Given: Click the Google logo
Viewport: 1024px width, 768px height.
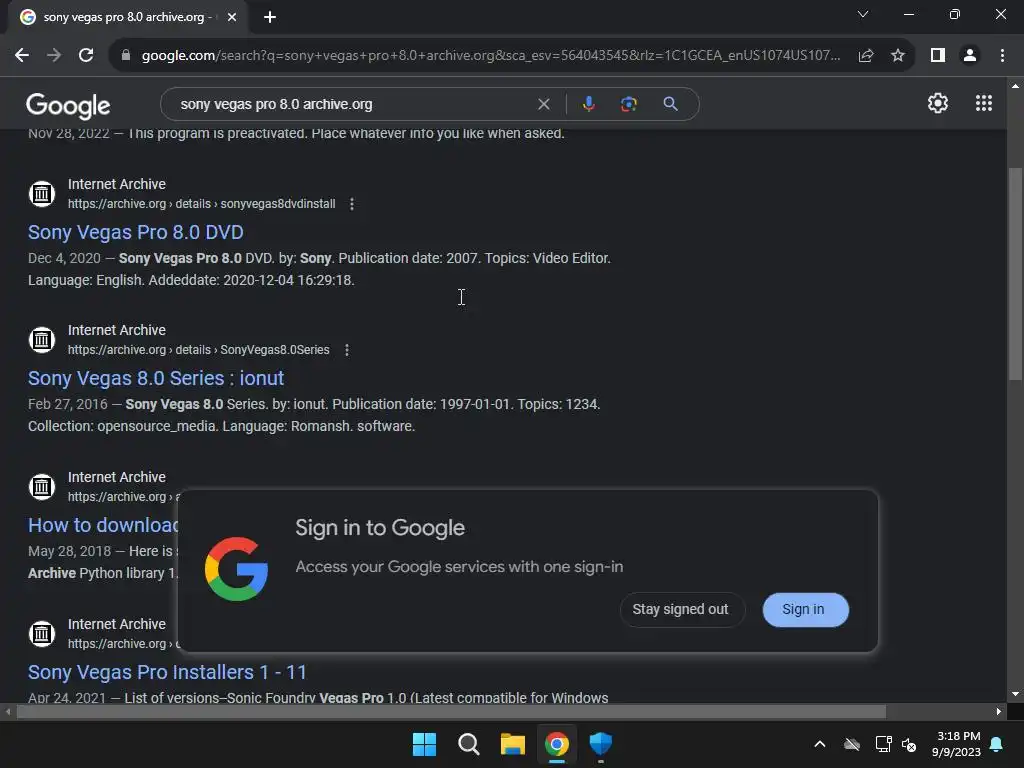Looking at the screenshot, I should click(68, 106).
